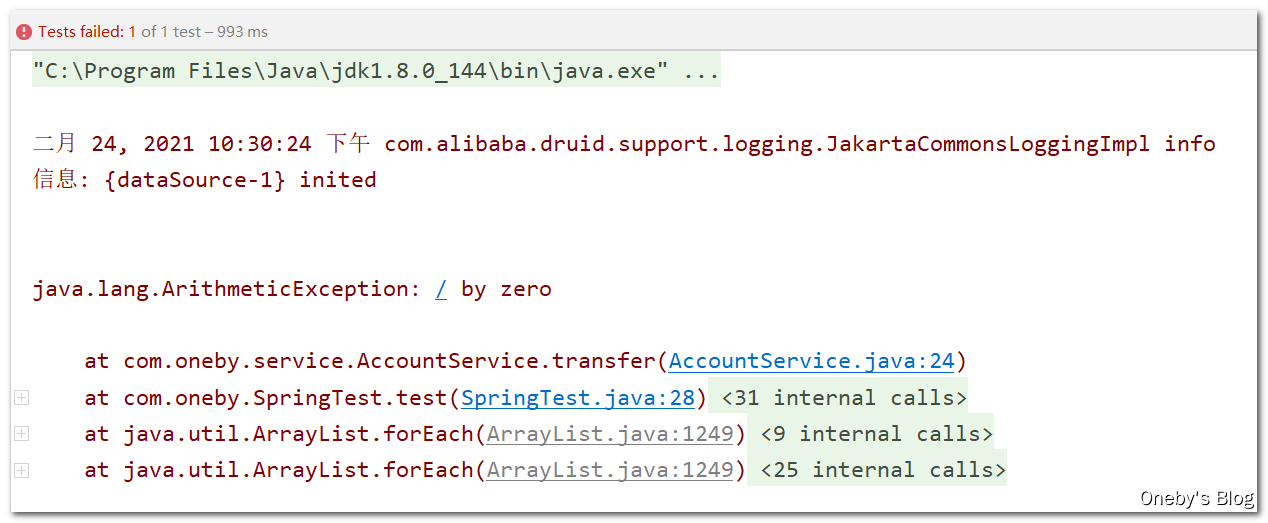
Task: Open the SpringTest.java:28 link
Action: coord(578,397)
